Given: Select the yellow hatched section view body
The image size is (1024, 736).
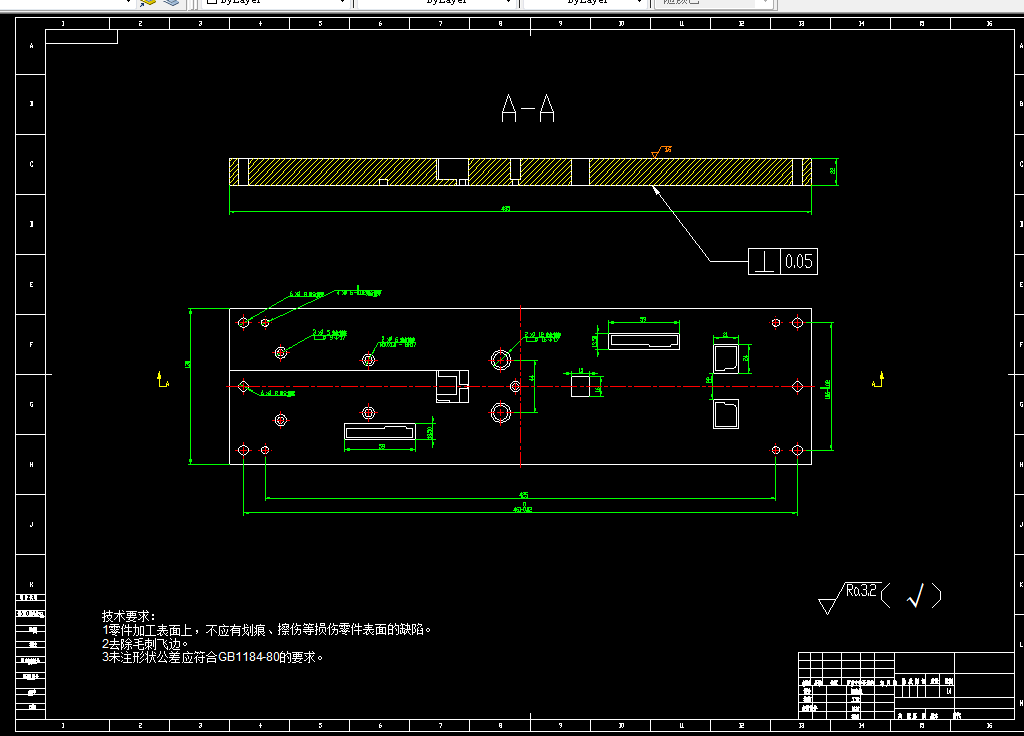Looking at the screenshot, I should 520,172.
